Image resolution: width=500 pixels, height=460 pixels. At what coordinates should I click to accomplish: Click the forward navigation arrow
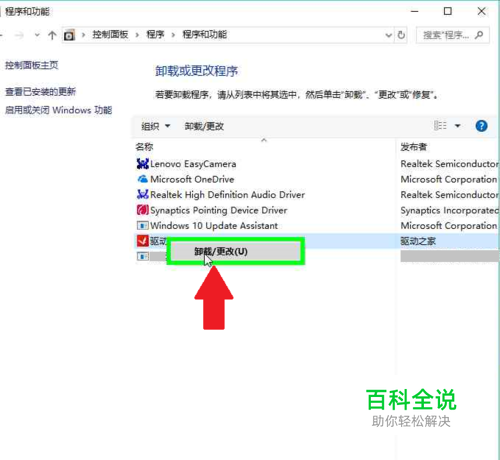coord(19,35)
